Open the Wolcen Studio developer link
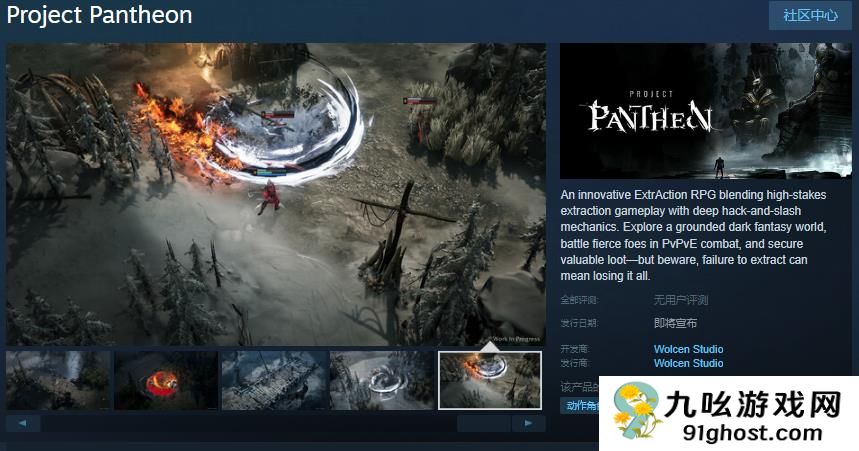 688,349
